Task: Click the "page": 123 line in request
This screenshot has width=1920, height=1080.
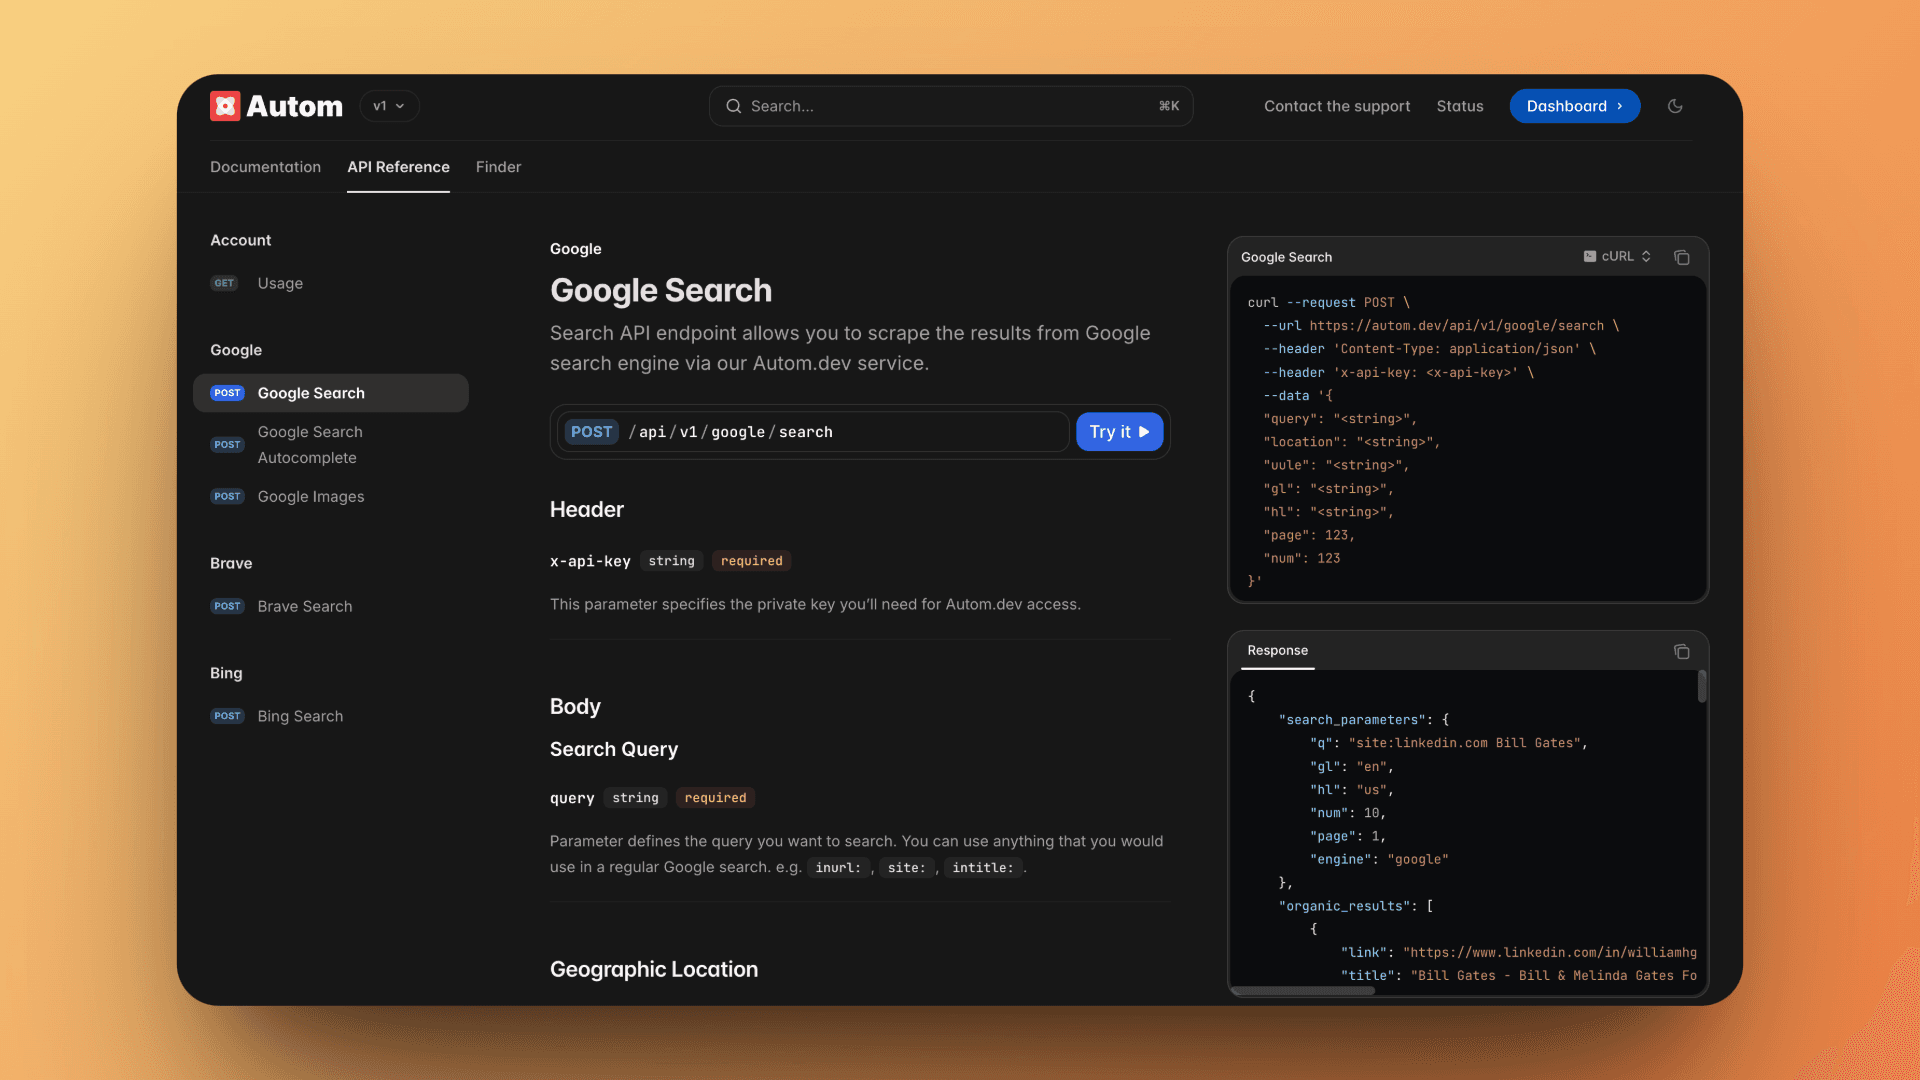Action: [1309, 536]
